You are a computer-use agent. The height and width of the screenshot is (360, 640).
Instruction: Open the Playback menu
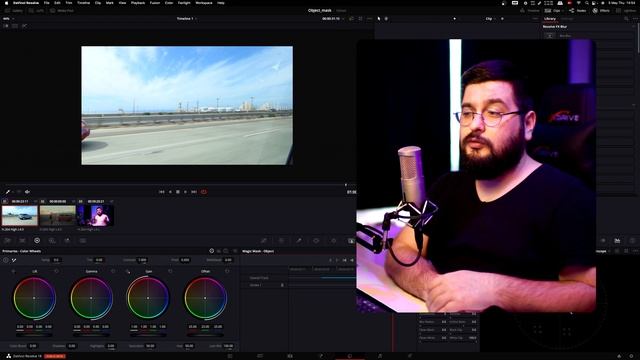click(138, 3)
